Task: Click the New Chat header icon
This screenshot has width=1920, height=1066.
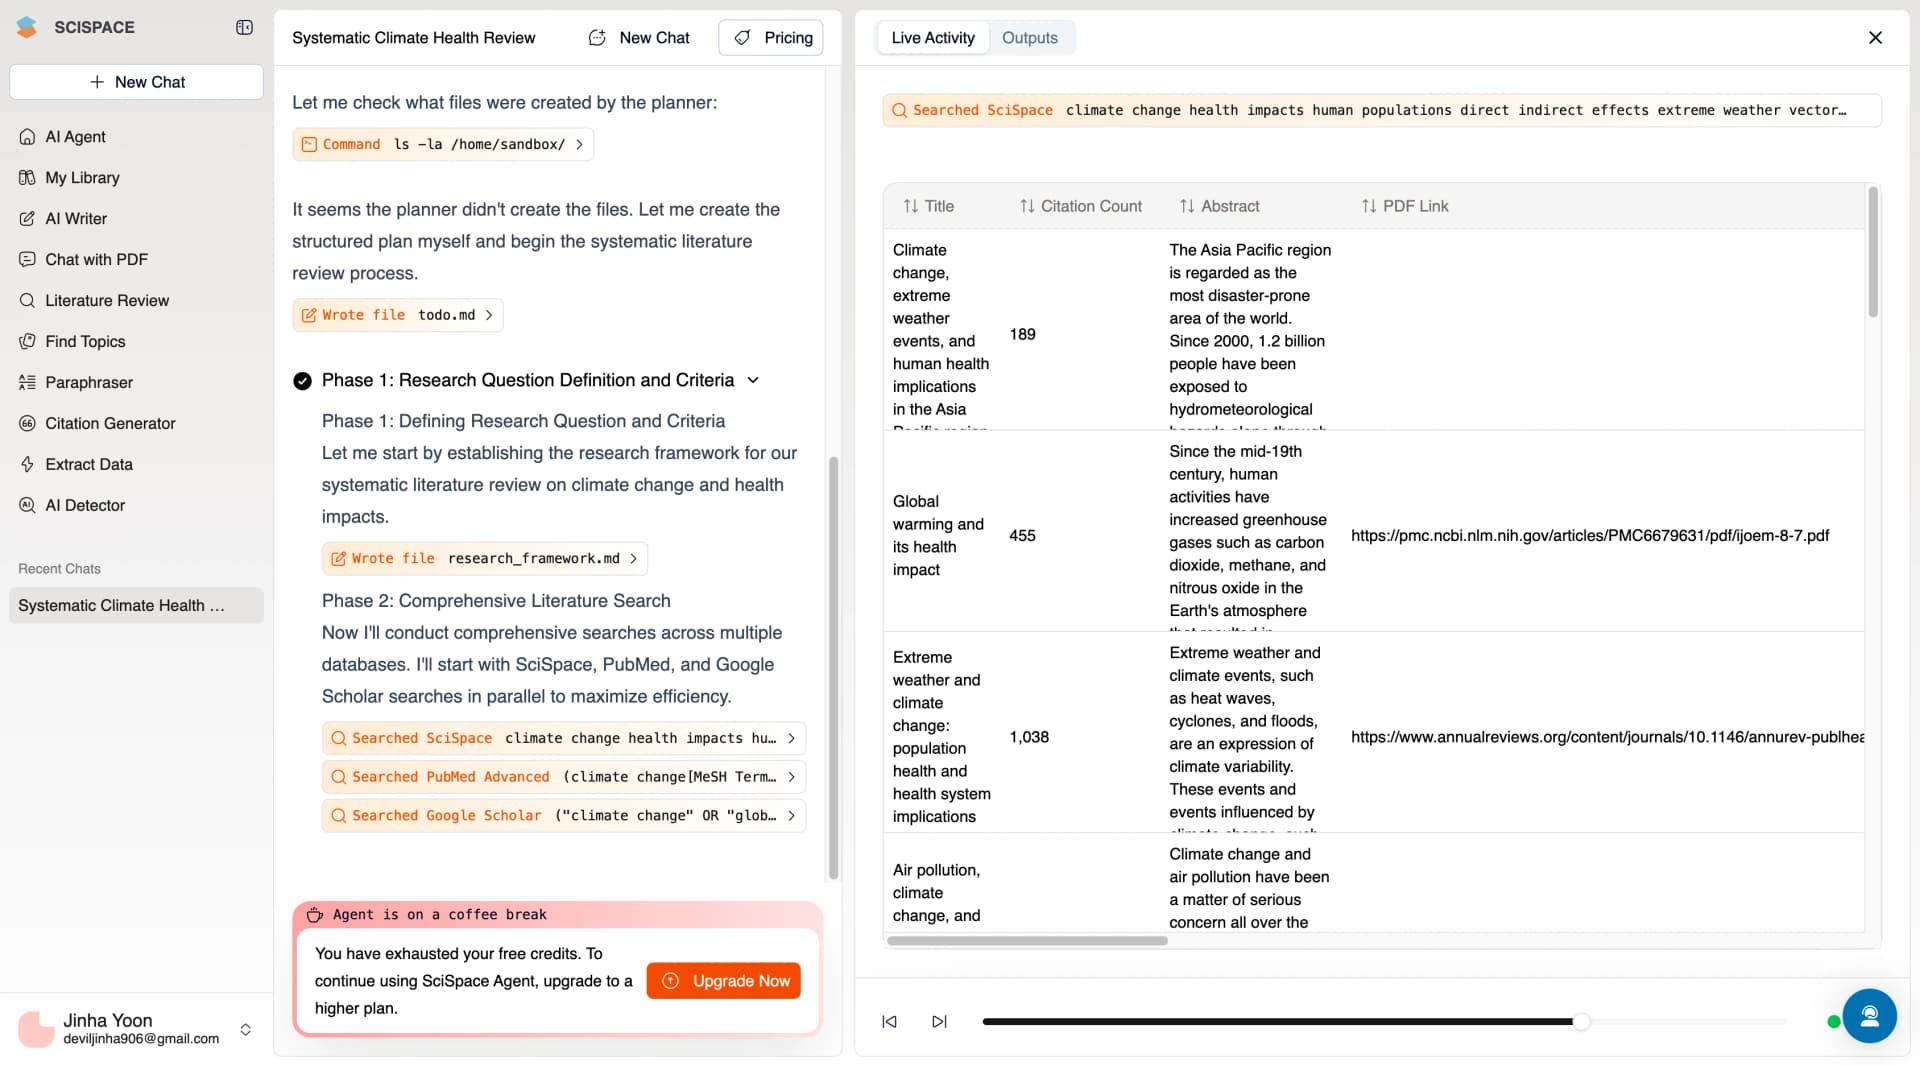Action: pyautogui.click(x=597, y=38)
